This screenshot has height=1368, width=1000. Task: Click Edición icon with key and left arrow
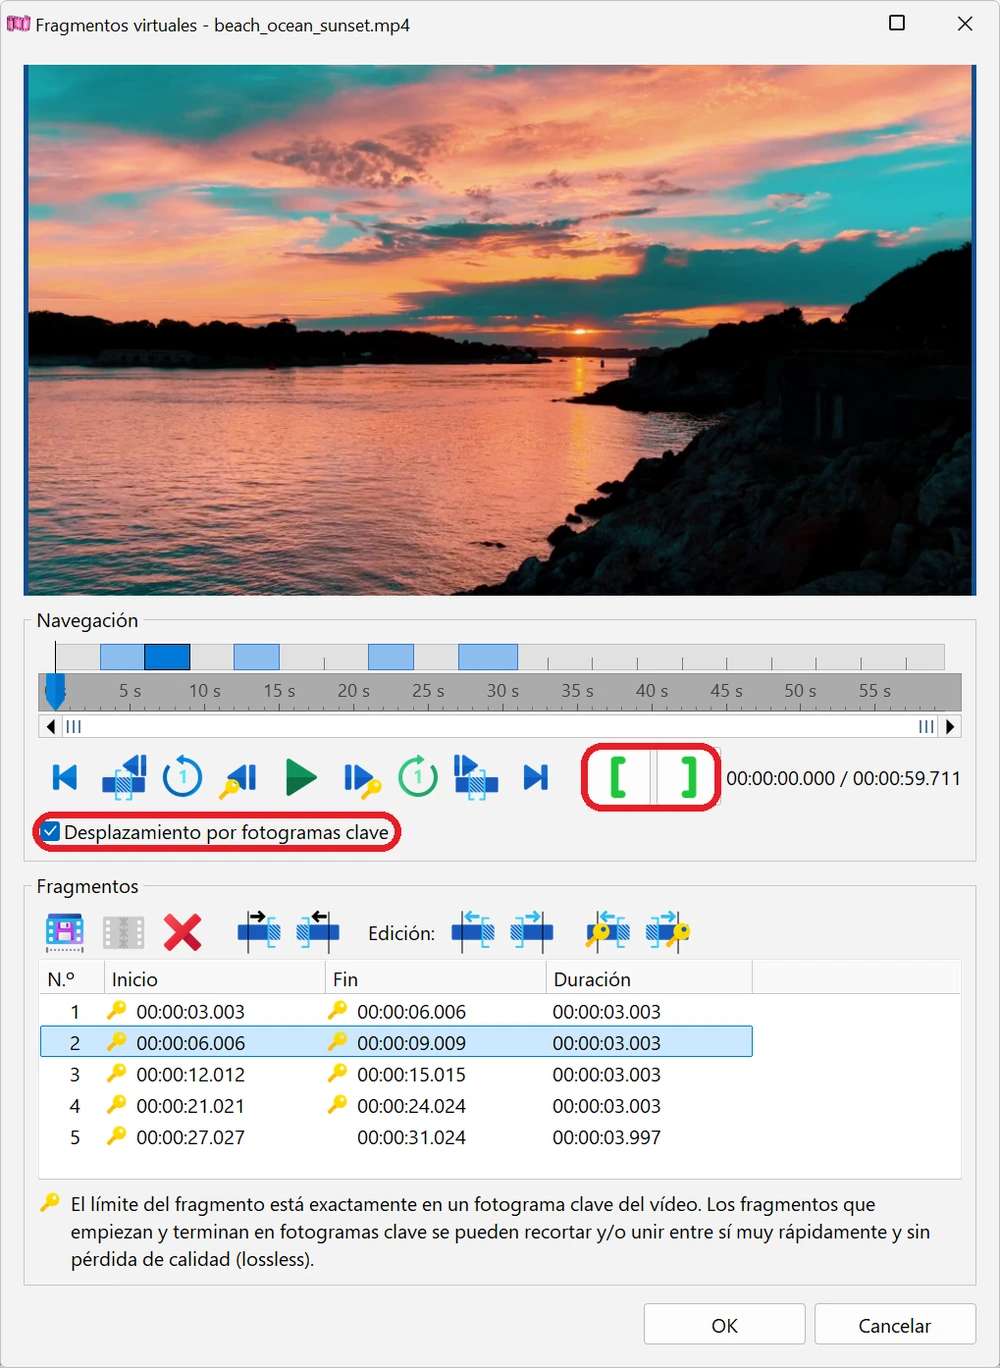pyautogui.click(x=608, y=931)
